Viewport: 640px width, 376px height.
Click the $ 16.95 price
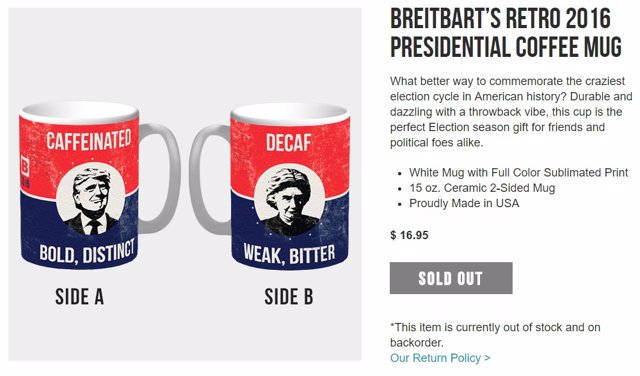pos(409,235)
